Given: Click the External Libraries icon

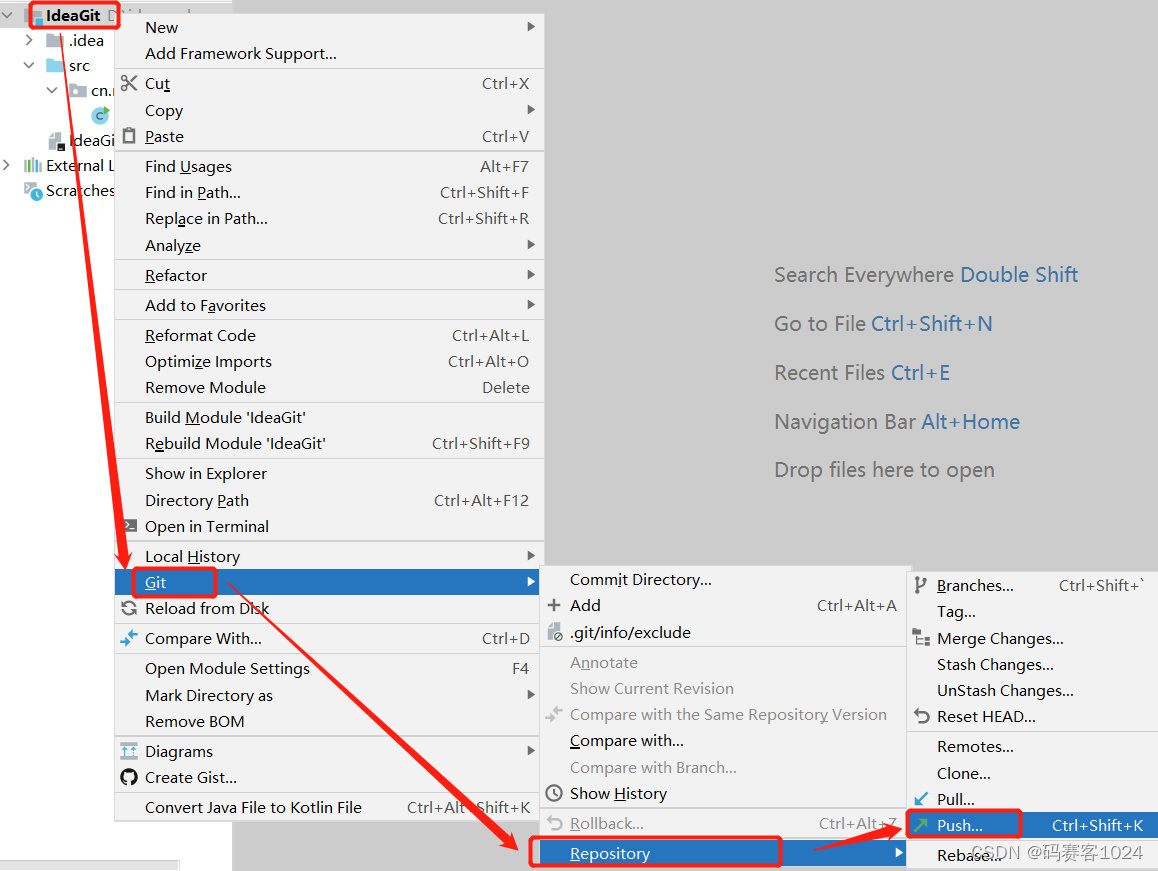Looking at the screenshot, I should coord(32,165).
